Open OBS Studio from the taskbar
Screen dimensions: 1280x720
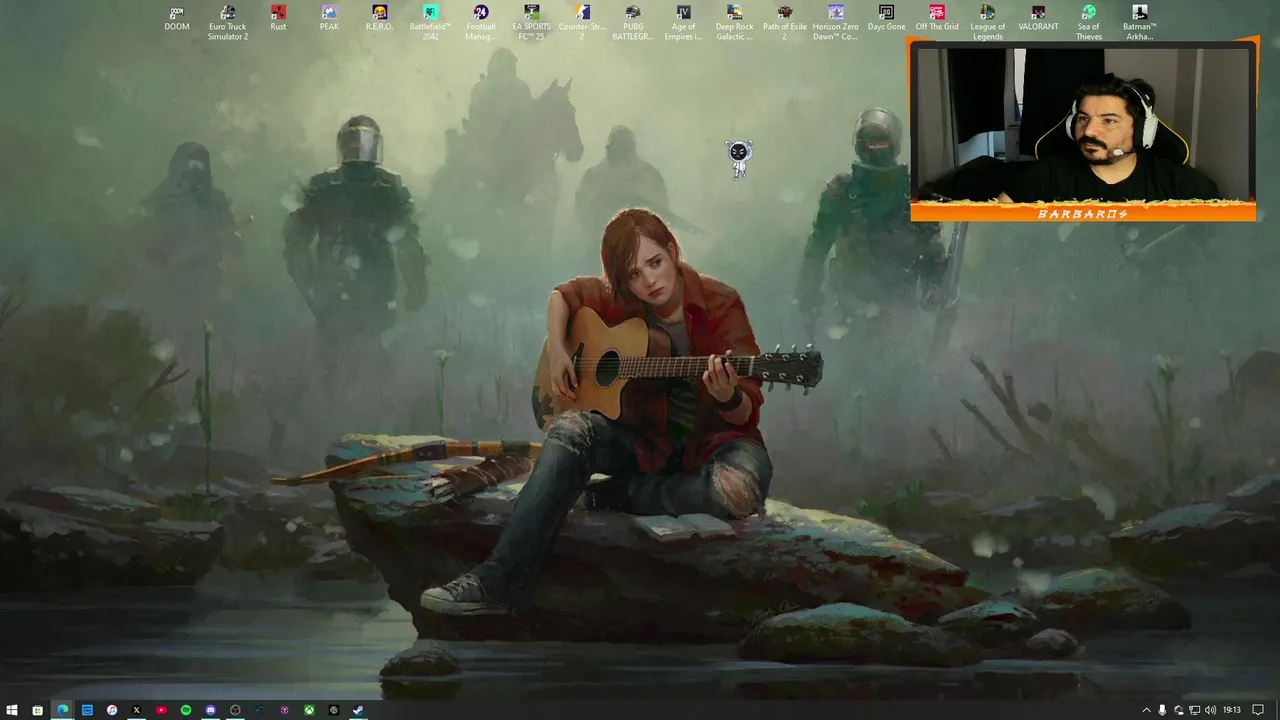pyautogui.click(x=235, y=710)
